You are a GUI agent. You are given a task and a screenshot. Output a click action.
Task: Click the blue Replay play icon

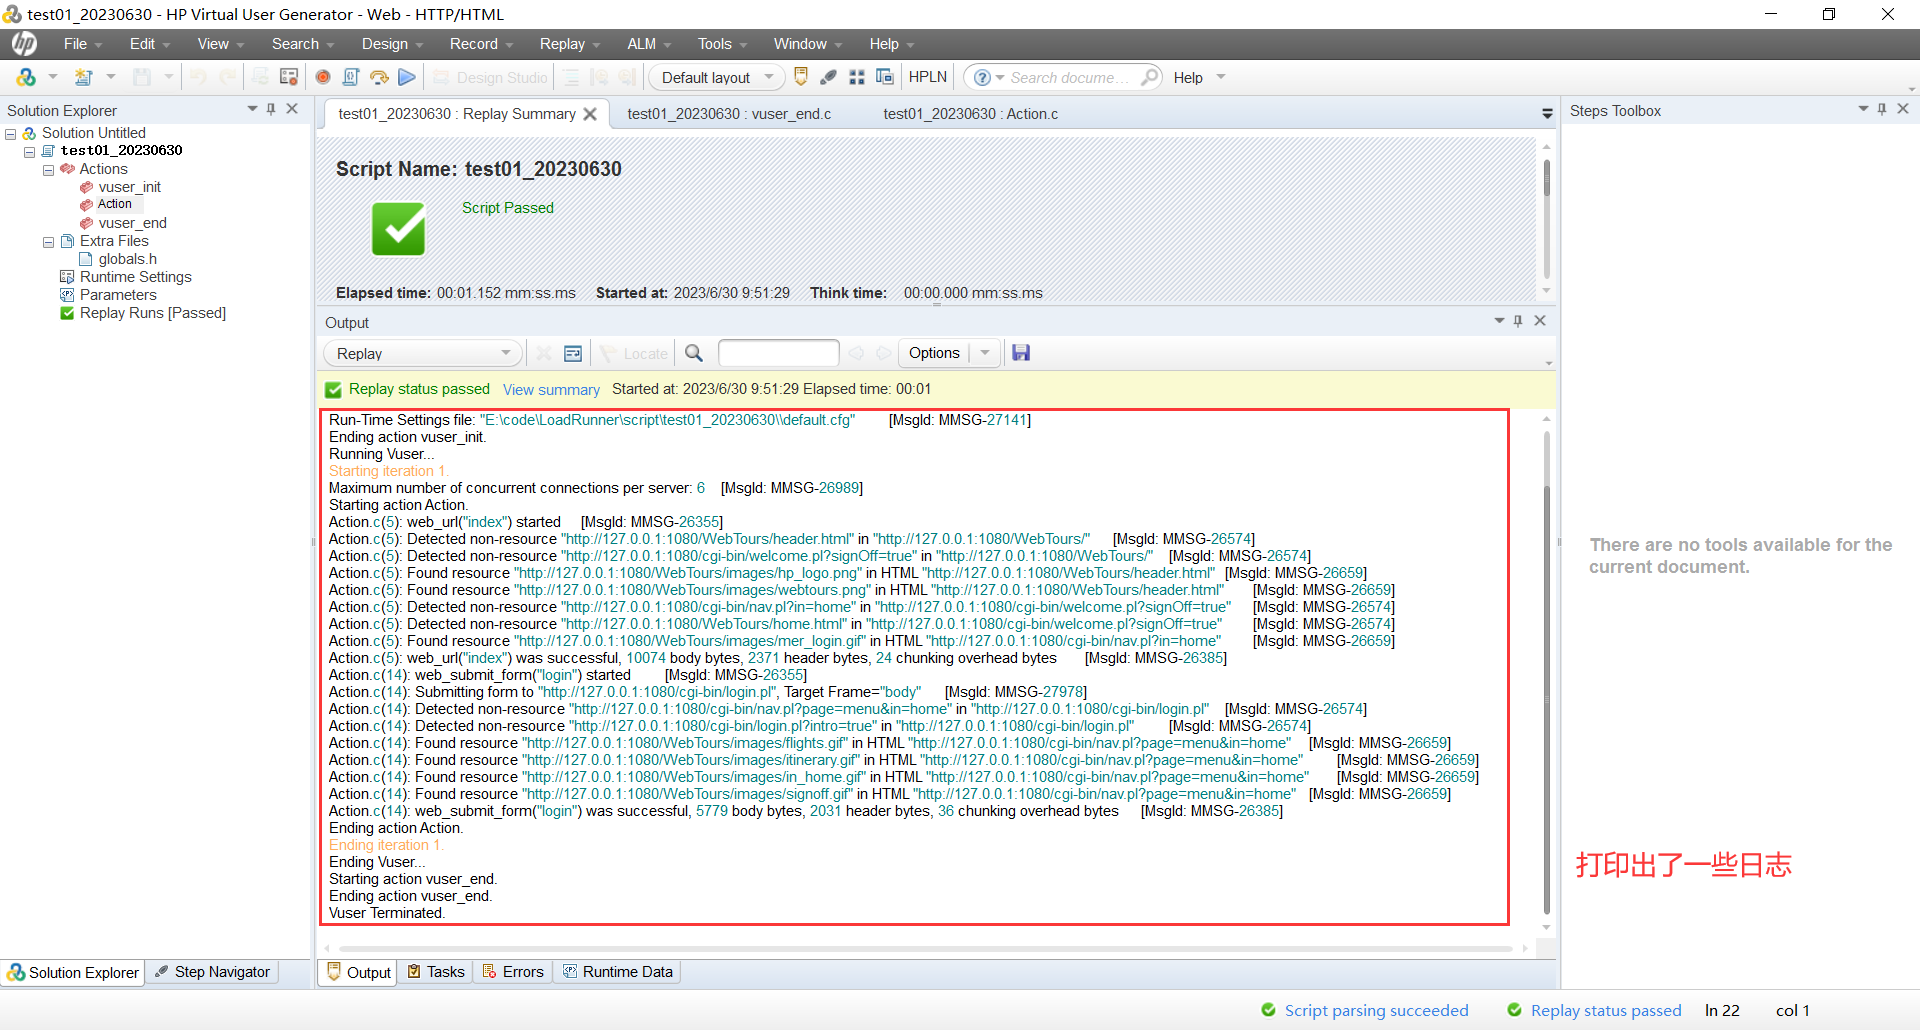click(407, 77)
